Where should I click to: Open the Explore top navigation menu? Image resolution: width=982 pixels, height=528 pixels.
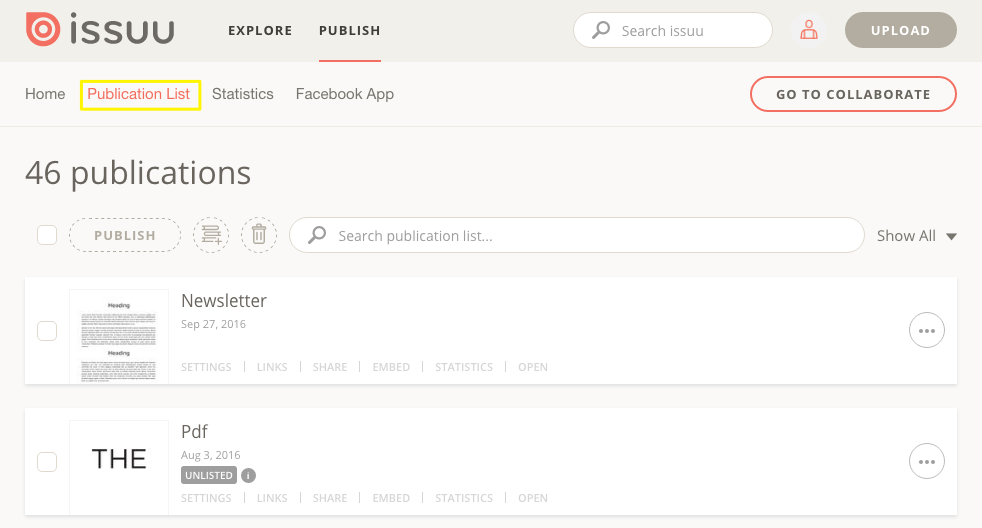tap(260, 30)
